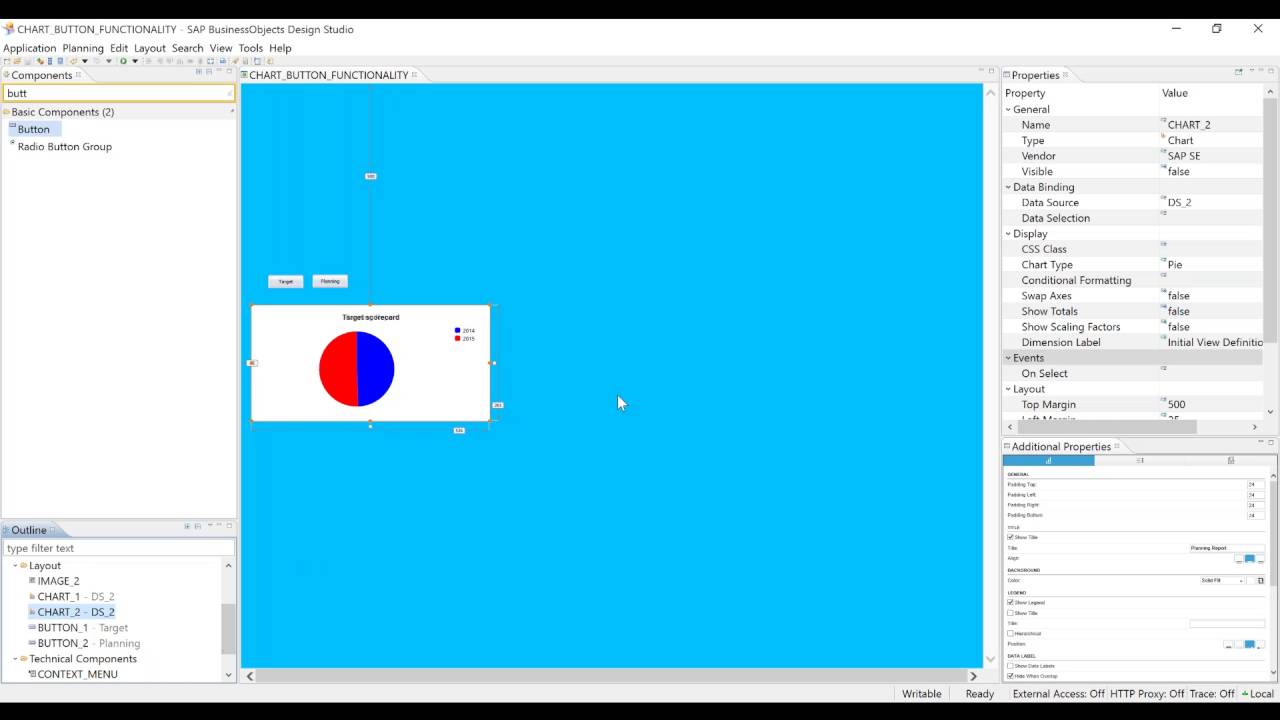Screen dimensions: 1280x720
Task: Click the Target button on canvas
Action: (286, 281)
